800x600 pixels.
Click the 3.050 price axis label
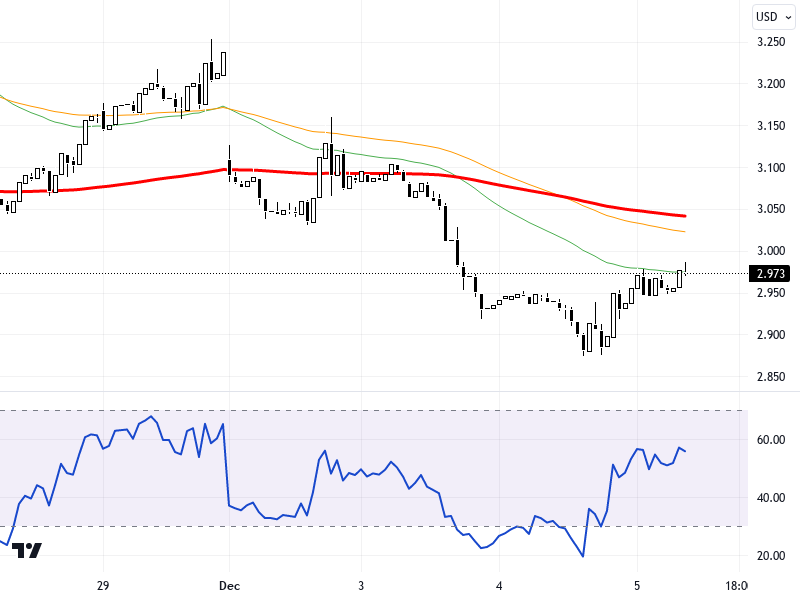(x=771, y=209)
